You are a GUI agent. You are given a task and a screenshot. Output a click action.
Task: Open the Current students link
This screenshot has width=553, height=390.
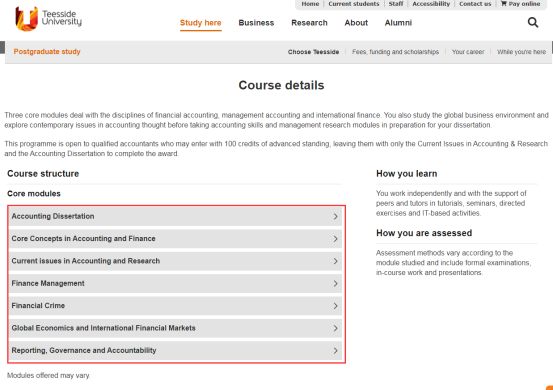pos(354,4)
